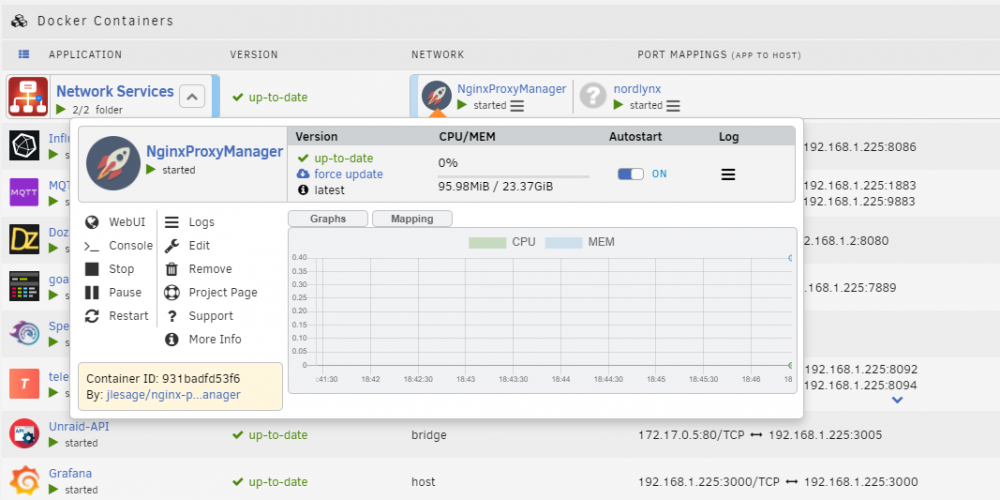Click the Support question entry
Image resolution: width=1000 pixels, height=500 pixels.
tap(198, 316)
